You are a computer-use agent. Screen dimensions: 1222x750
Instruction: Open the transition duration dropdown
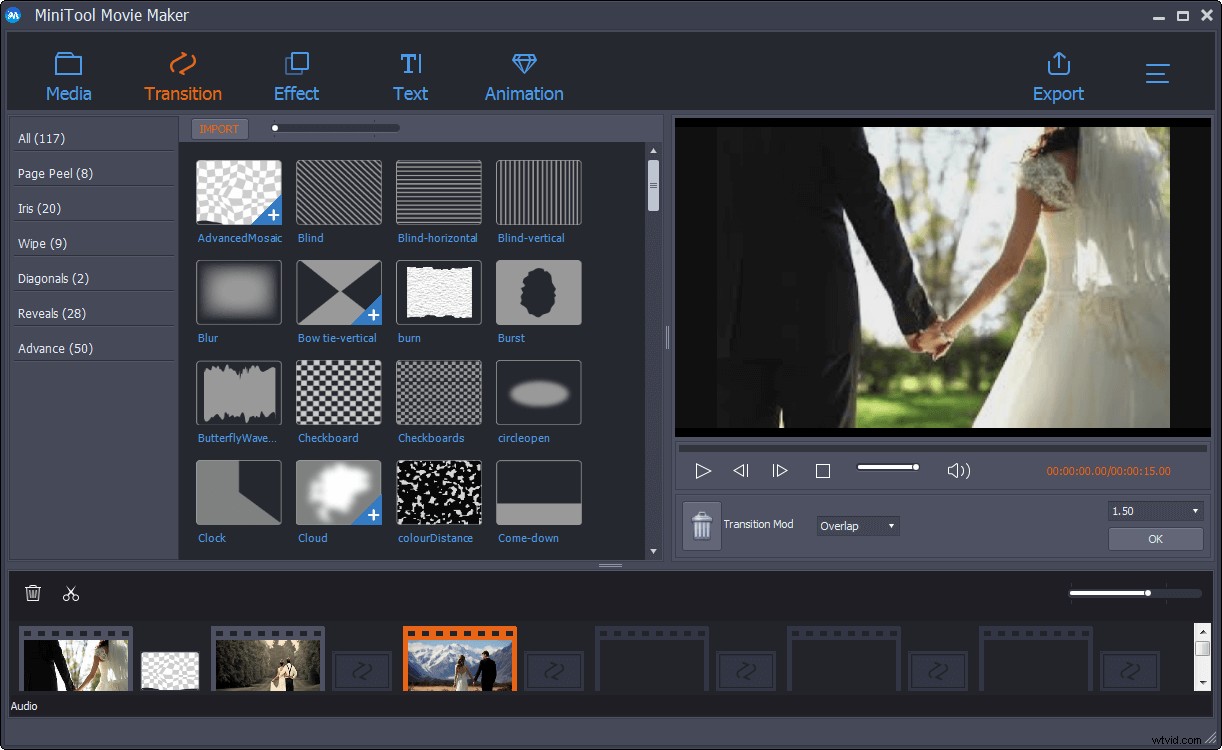[1155, 510]
